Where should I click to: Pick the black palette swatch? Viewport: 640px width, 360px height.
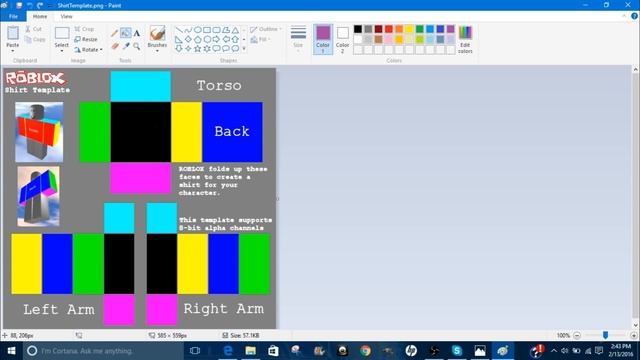358,29
